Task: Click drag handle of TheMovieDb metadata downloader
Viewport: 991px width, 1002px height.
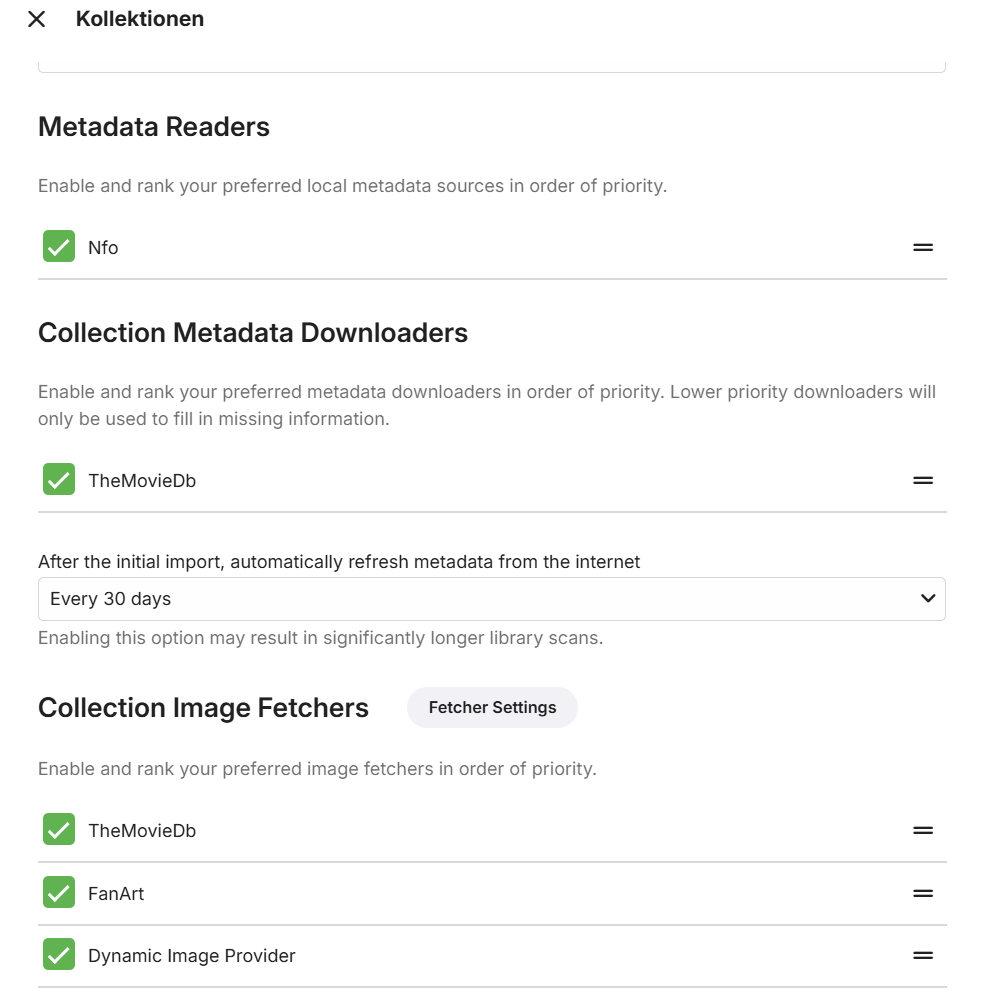Action: click(x=923, y=480)
